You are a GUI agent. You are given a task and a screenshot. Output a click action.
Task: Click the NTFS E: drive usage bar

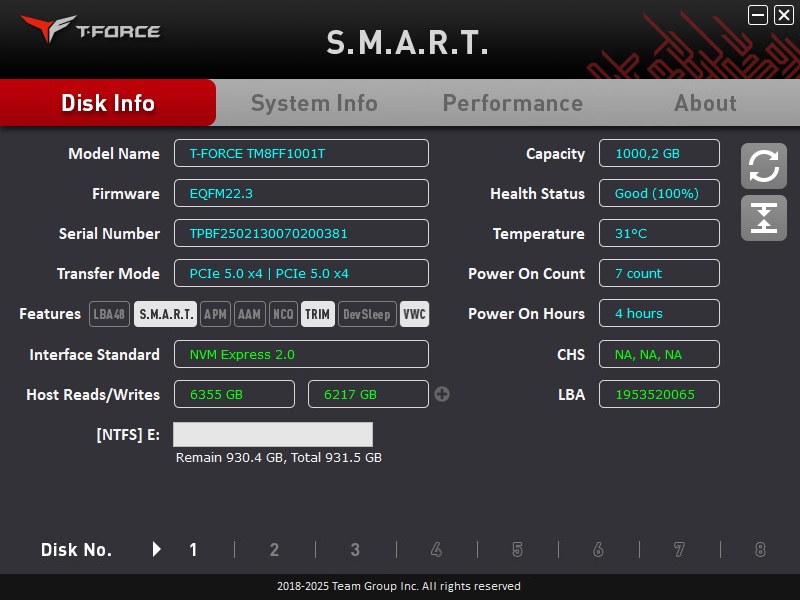273,434
